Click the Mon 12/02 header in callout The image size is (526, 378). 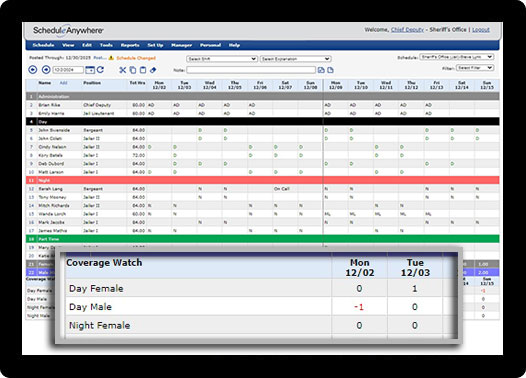pyautogui.click(x=360, y=267)
